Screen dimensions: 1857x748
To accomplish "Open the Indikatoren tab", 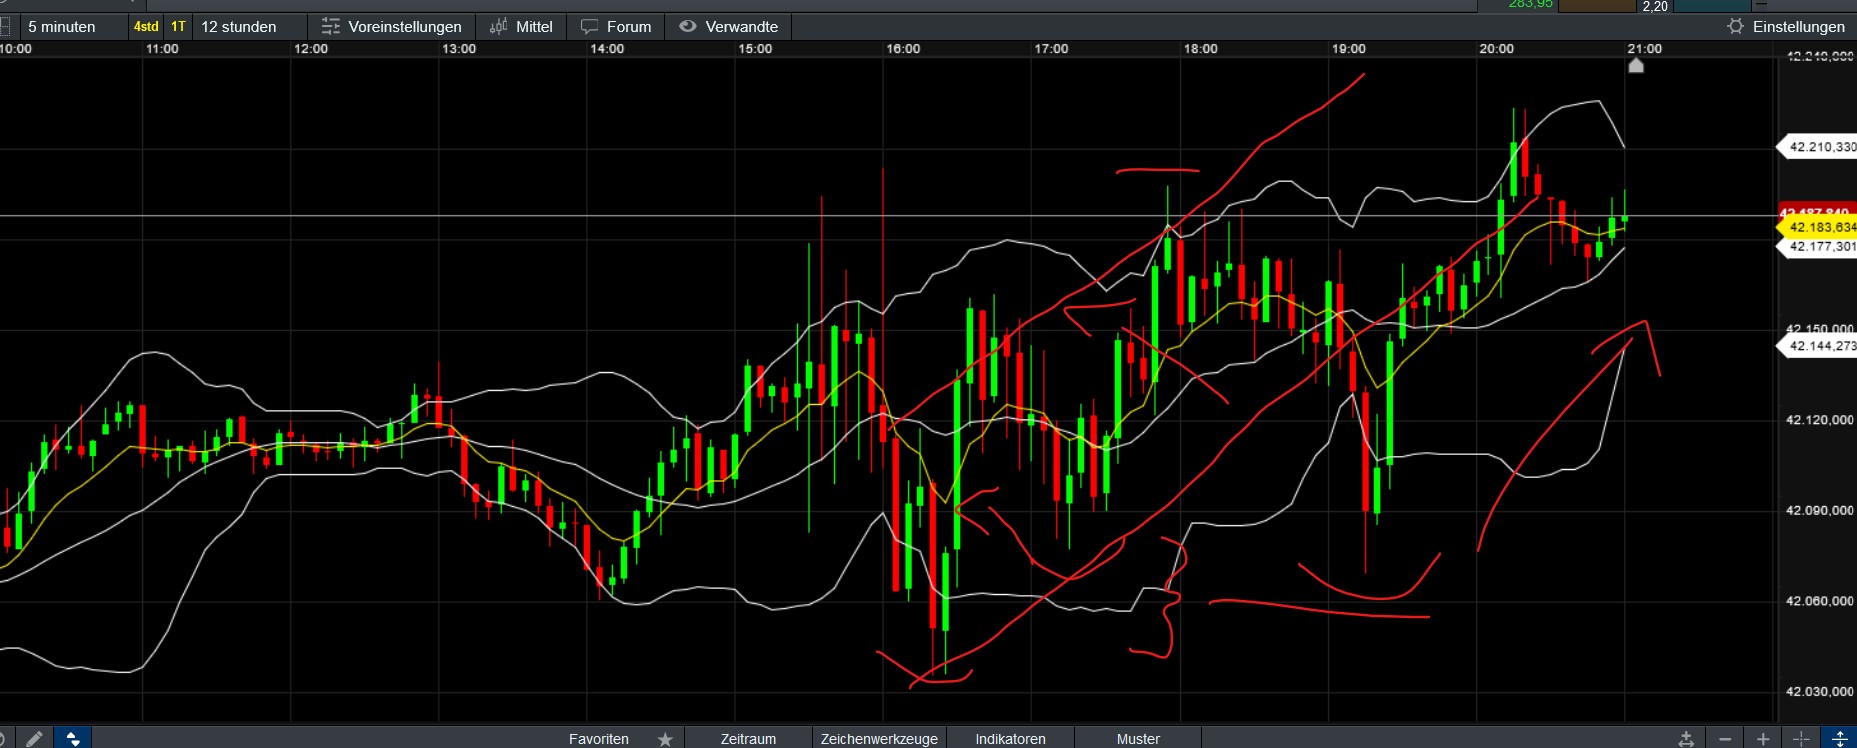I will pos(1010,739).
